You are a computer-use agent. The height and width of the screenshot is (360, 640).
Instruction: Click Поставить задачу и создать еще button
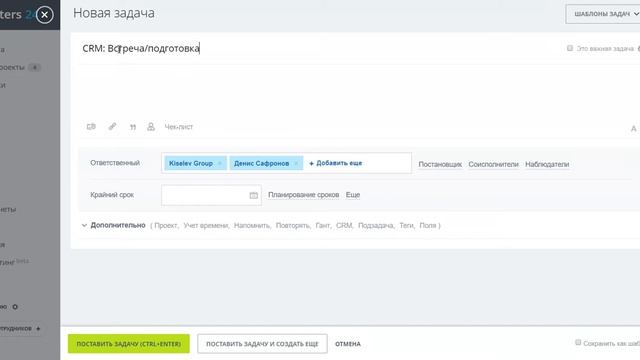click(x=262, y=344)
